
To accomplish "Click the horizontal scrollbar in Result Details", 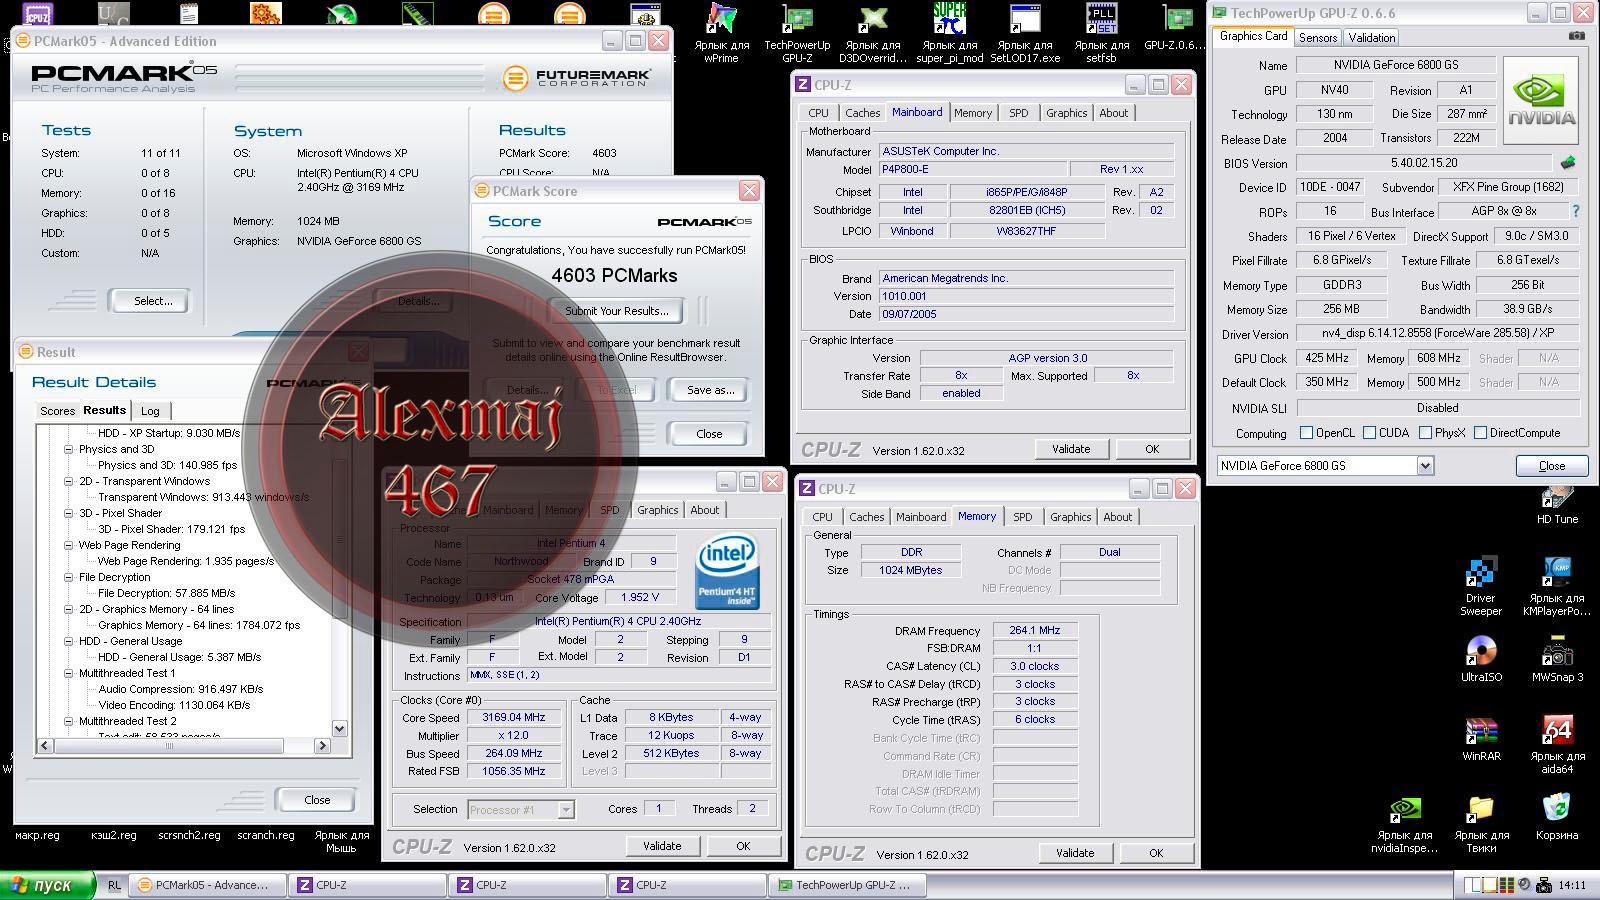I will (x=169, y=745).
